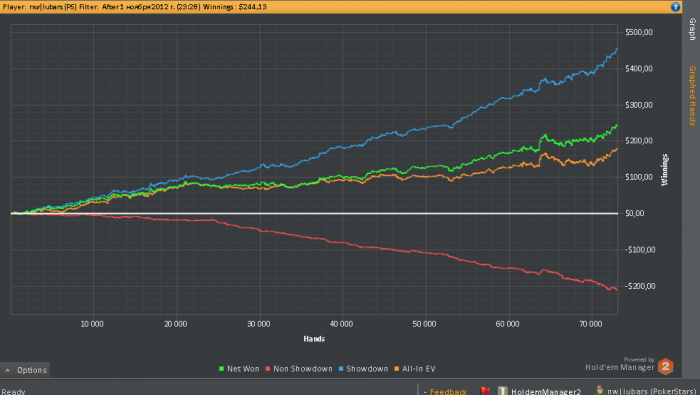Click the -$200,00 axis label
700x395 pixels.
(x=640, y=286)
